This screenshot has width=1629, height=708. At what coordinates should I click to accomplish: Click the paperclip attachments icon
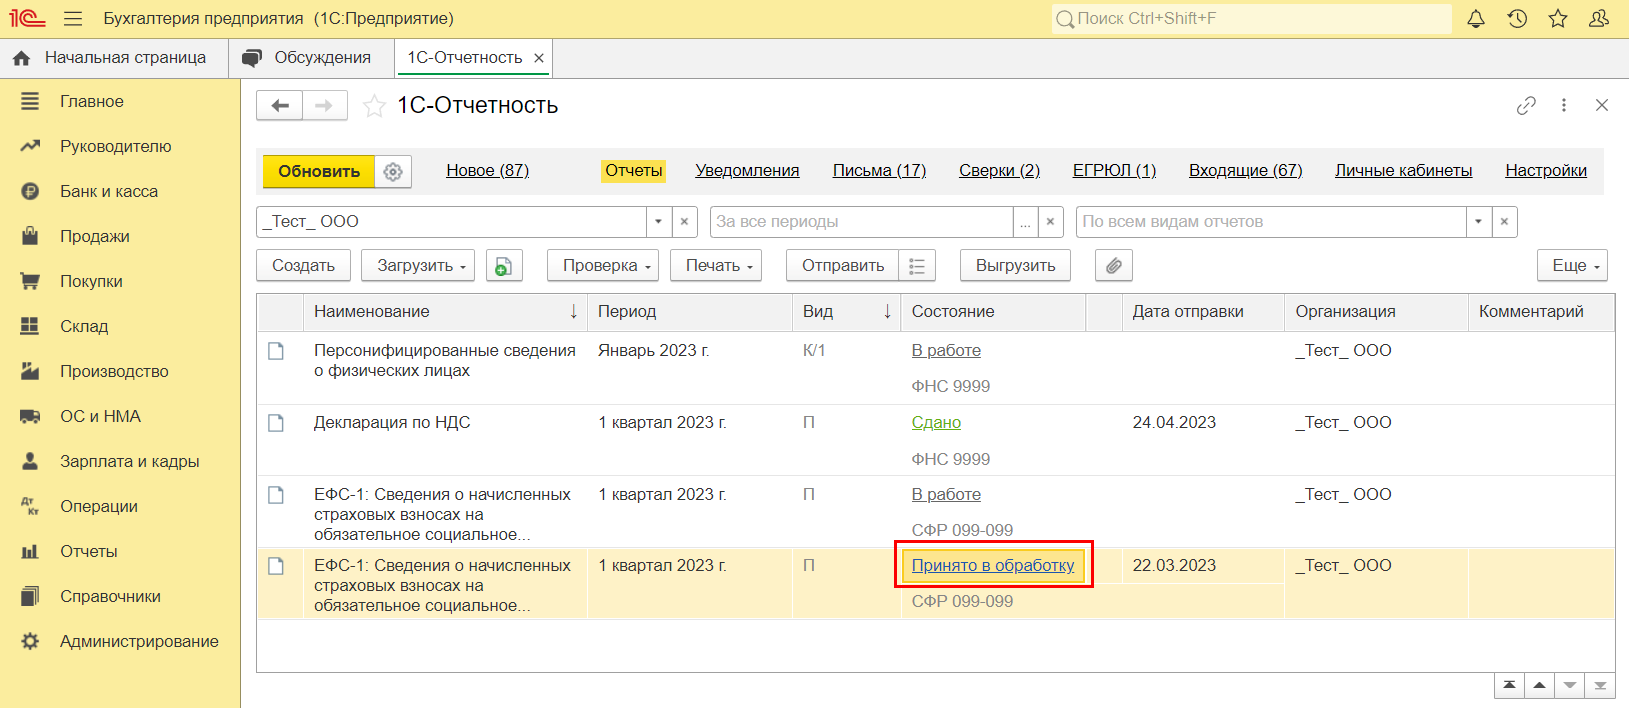click(x=1114, y=266)
